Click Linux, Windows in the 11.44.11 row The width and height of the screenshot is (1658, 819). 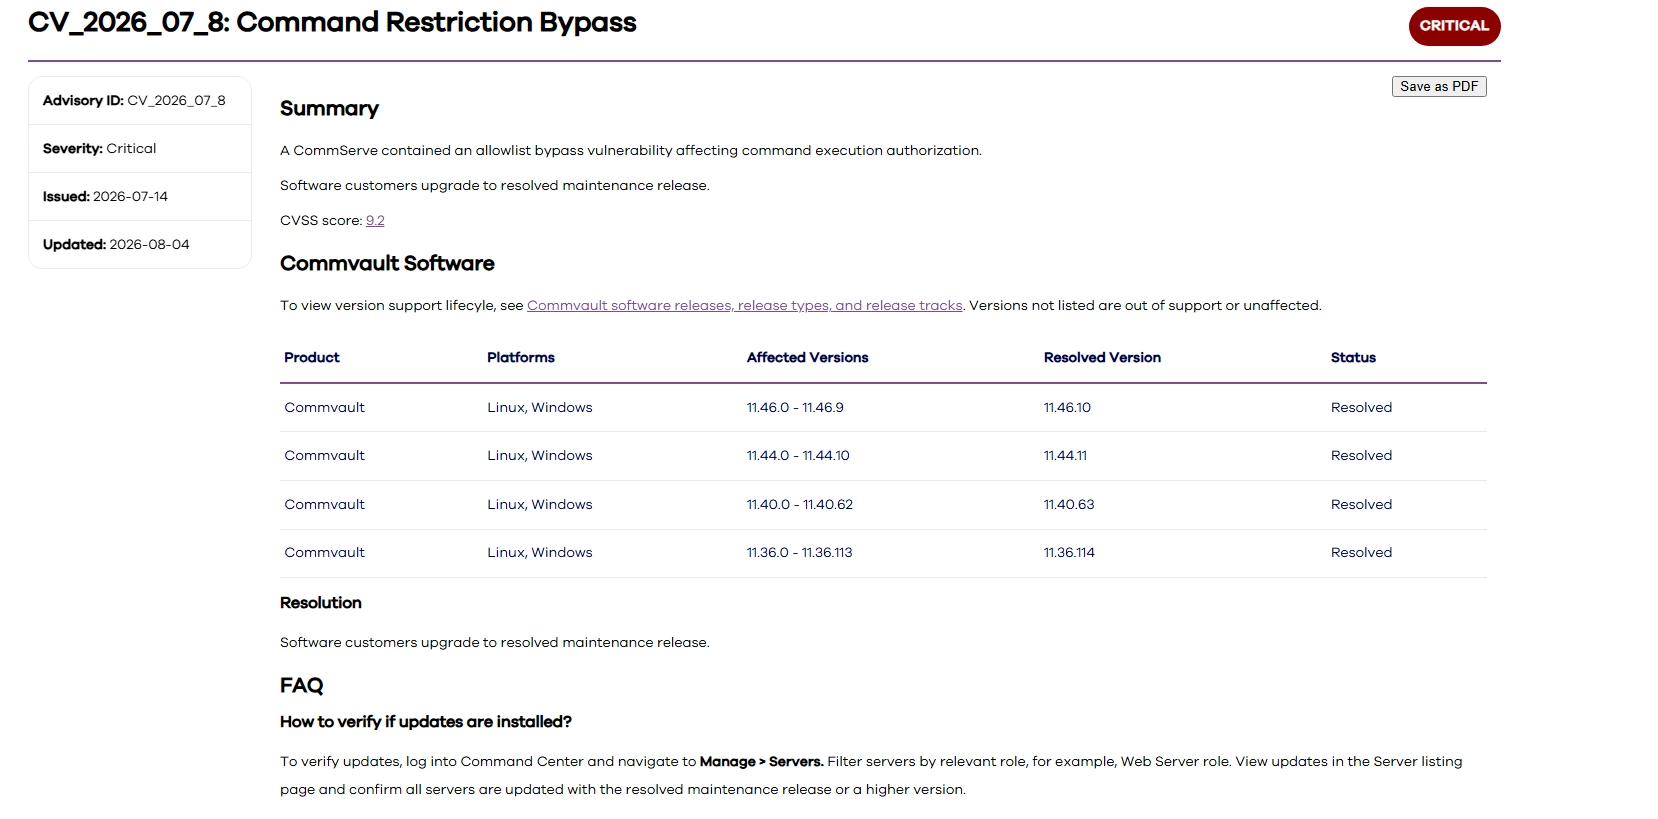540,456
